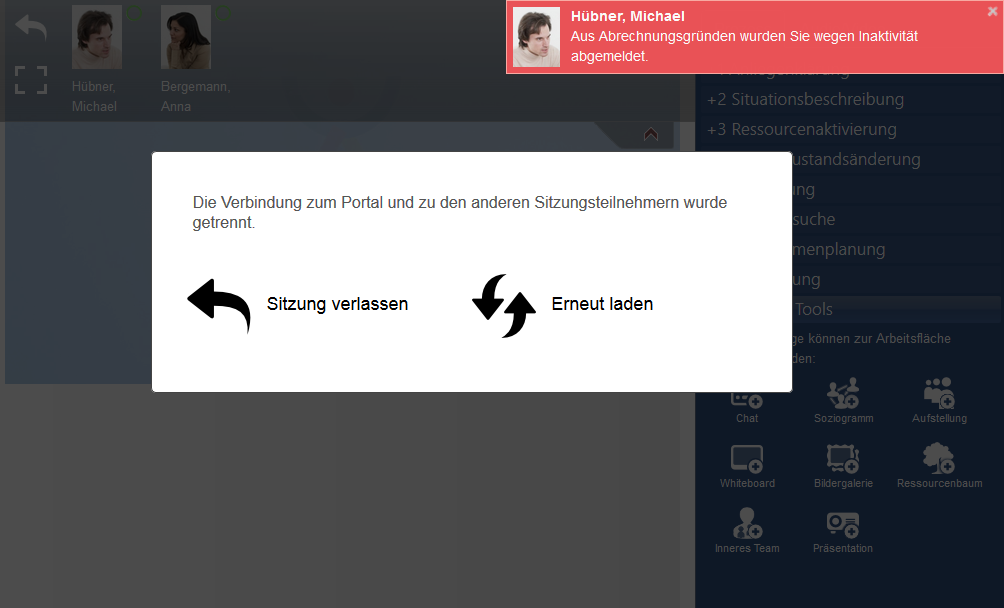Click the back arrow icon beside the participant photos

(31, 28)
